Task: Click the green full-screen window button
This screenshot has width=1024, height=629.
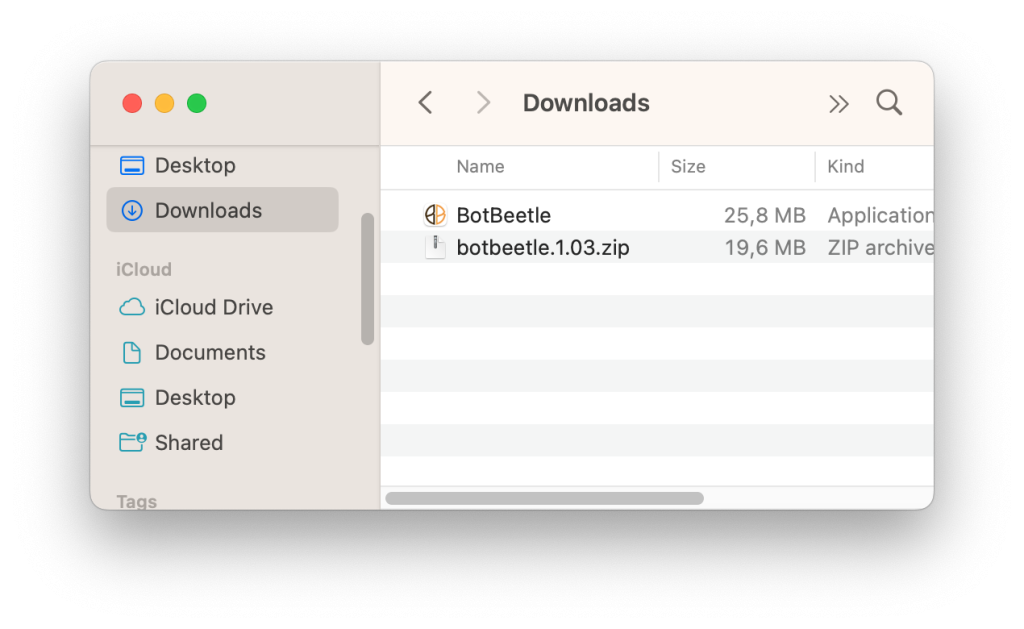Action: 197,103
